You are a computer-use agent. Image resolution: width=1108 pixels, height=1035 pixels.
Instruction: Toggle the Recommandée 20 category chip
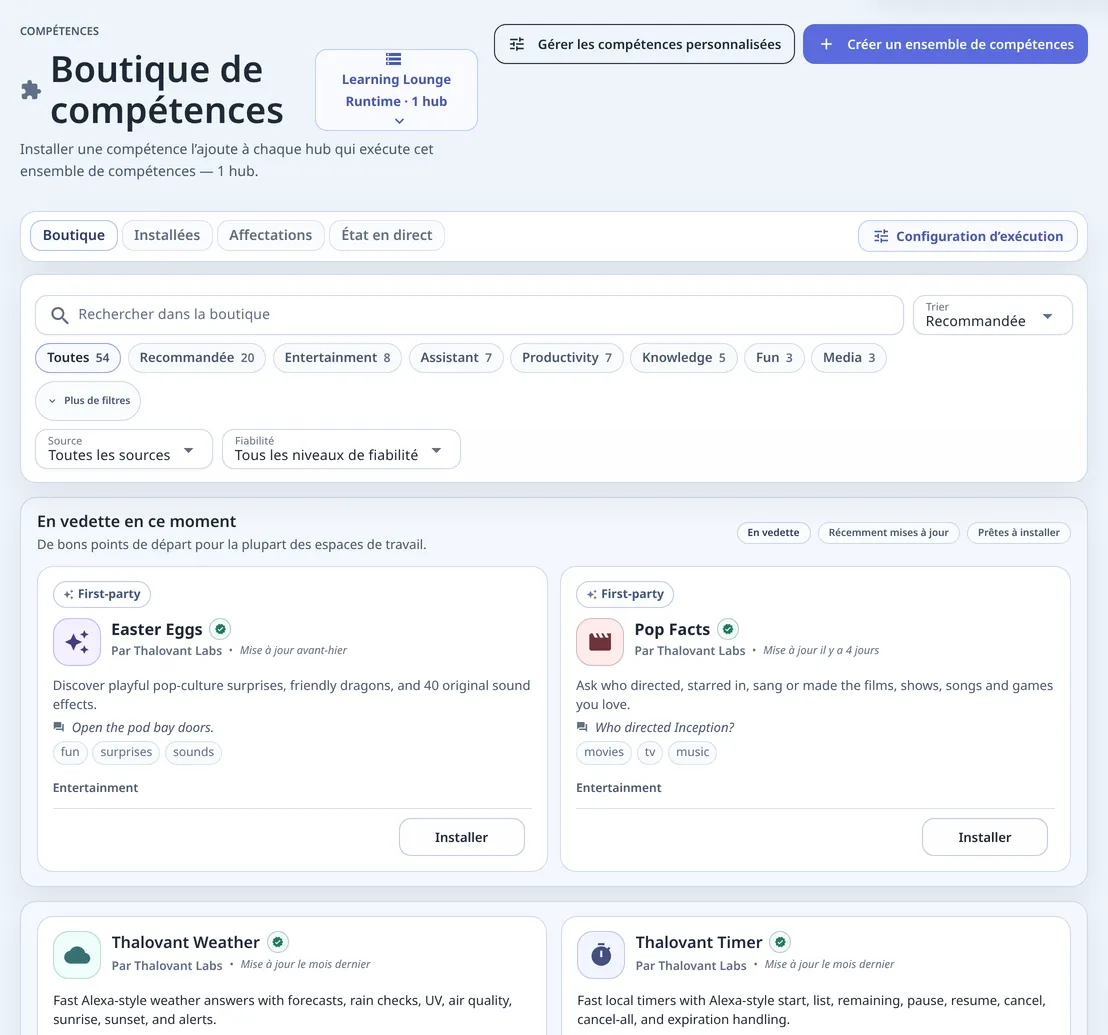(x=196, y=357)
